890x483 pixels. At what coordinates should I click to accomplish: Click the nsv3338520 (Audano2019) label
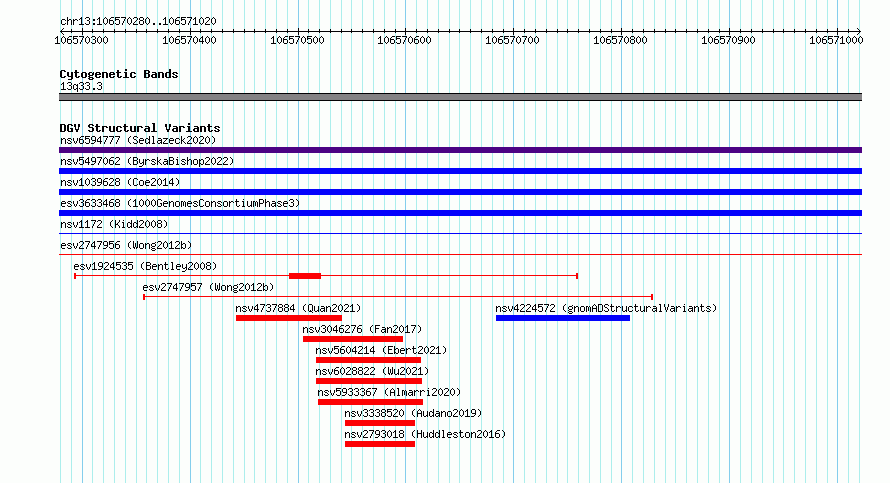413,413
